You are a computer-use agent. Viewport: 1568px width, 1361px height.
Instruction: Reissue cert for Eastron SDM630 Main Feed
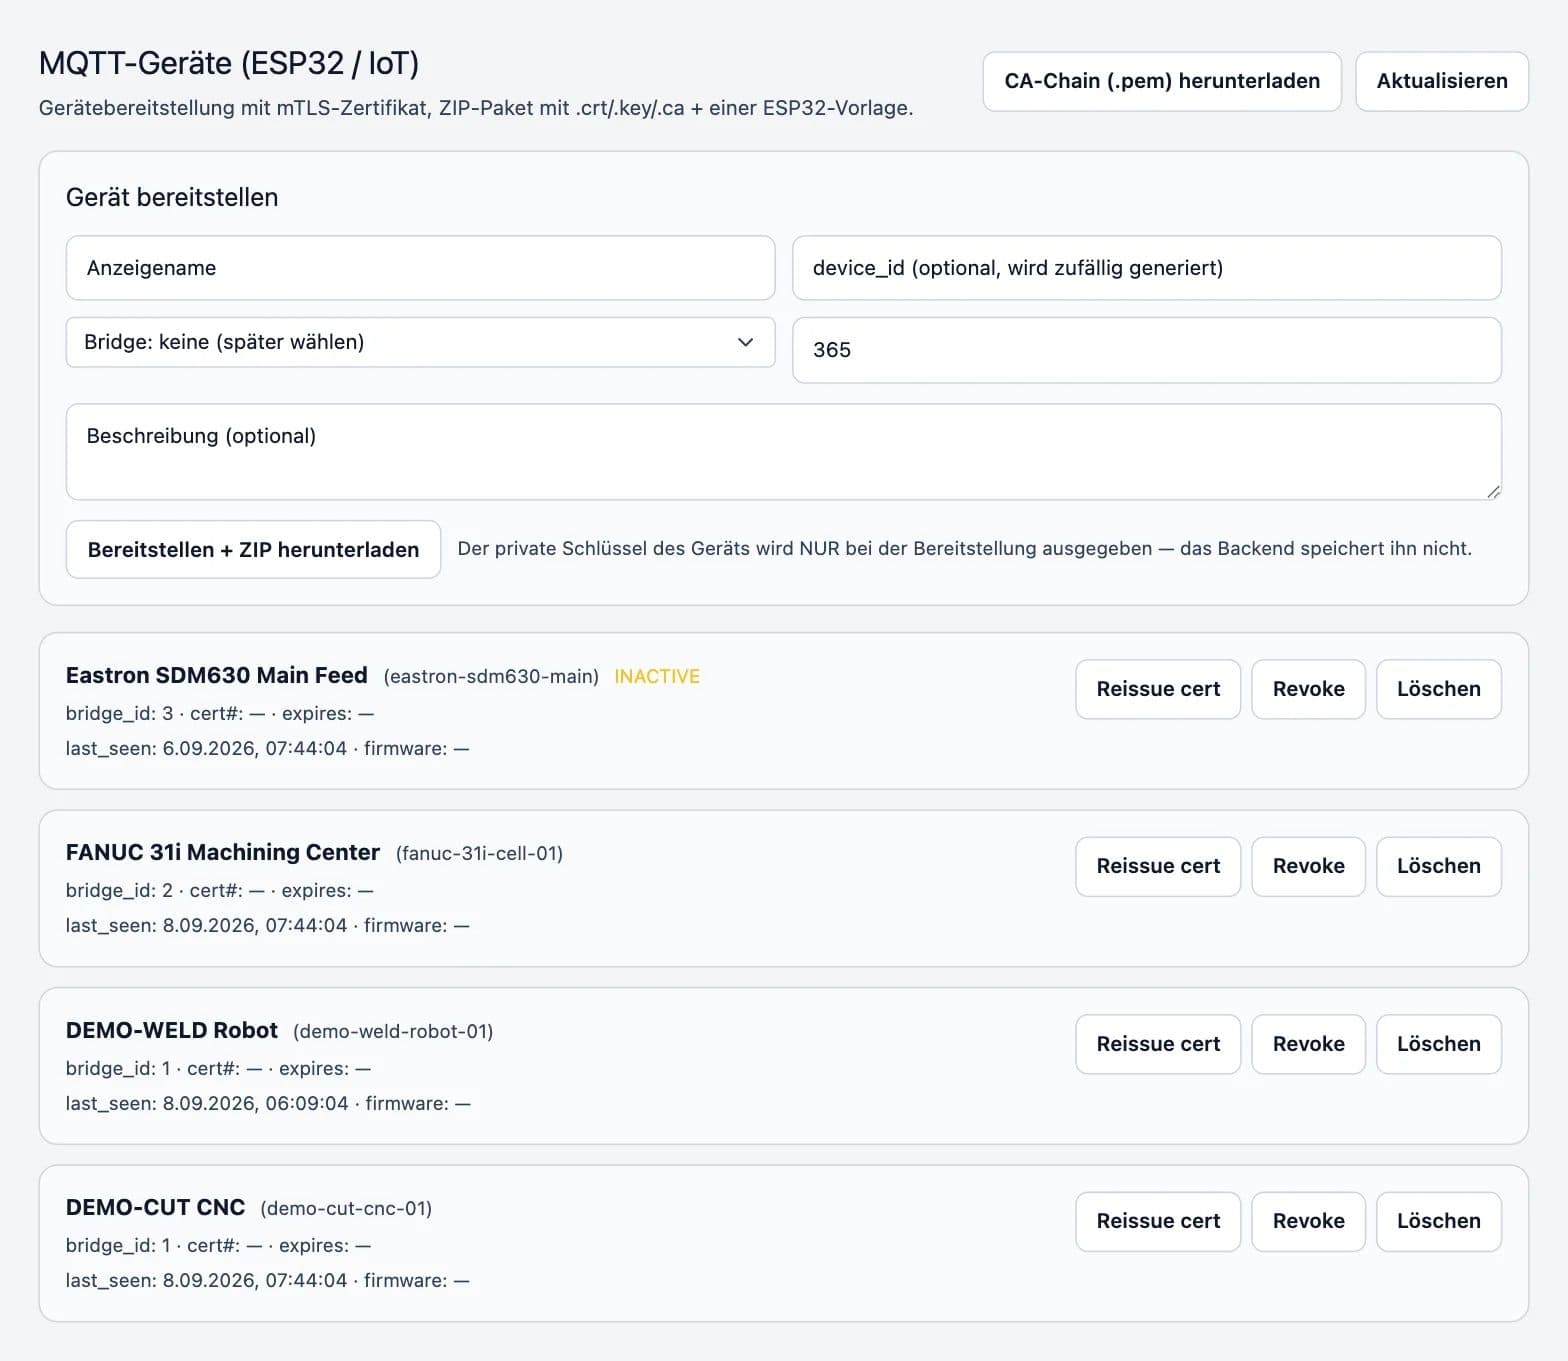1158,689
